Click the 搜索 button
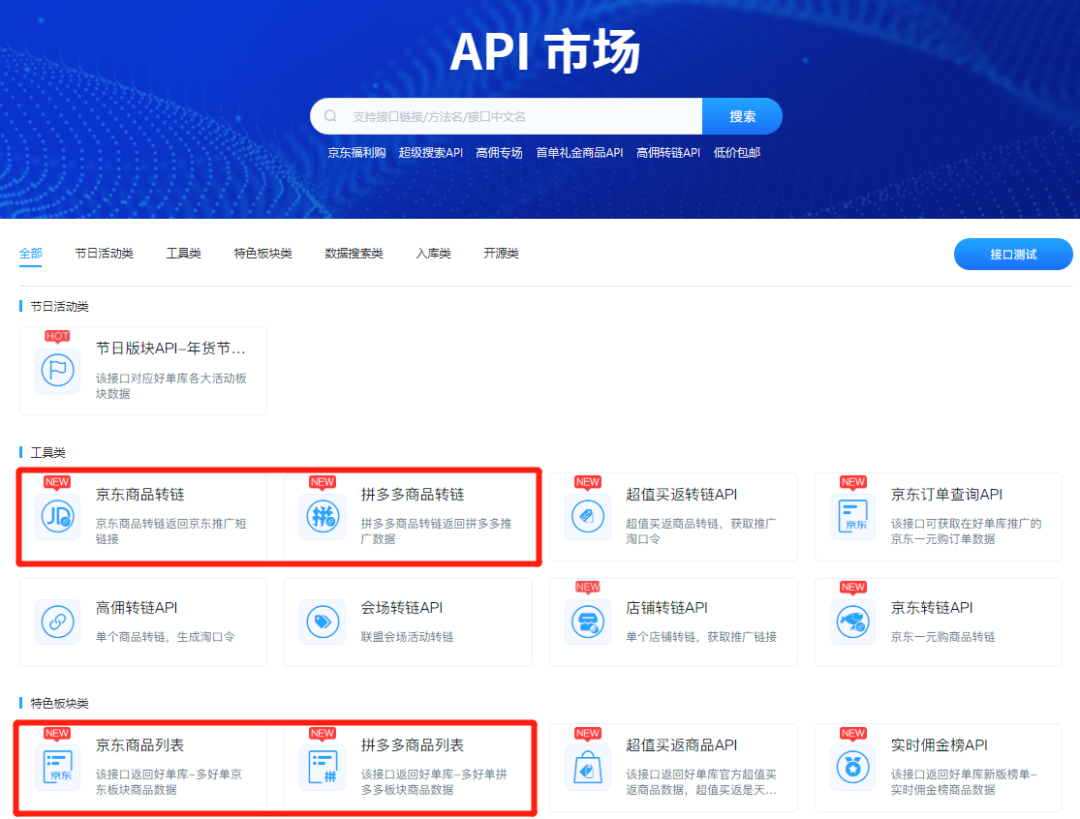The width and height of the screenshot is (1080, 819). pos(742,116)
